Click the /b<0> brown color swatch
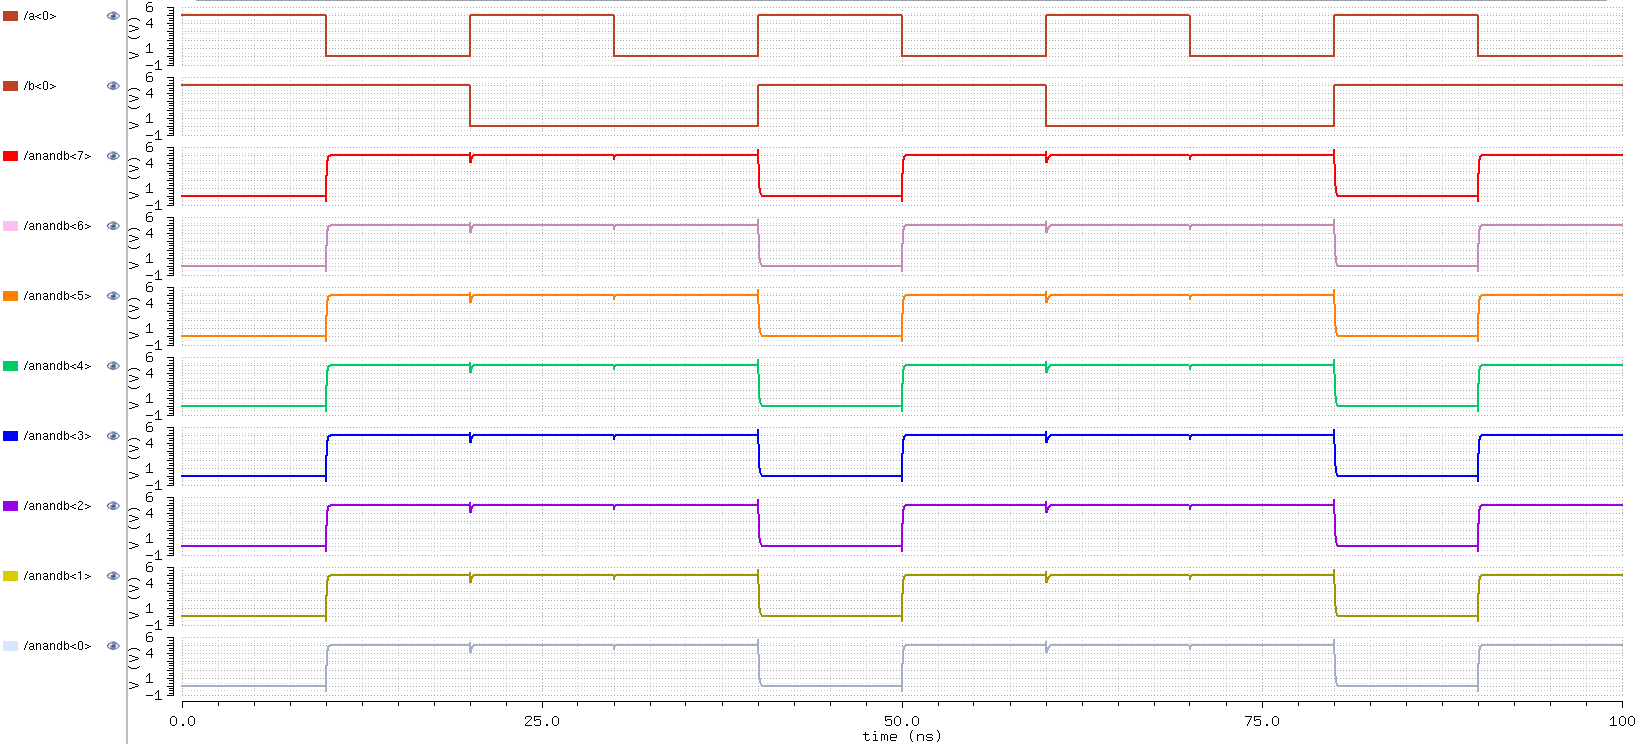 [x=11, y=86]
